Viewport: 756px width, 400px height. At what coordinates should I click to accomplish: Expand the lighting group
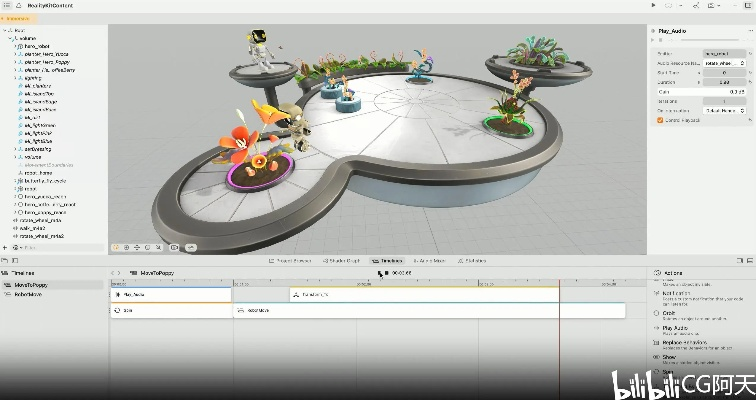click(x=15, y=78)
